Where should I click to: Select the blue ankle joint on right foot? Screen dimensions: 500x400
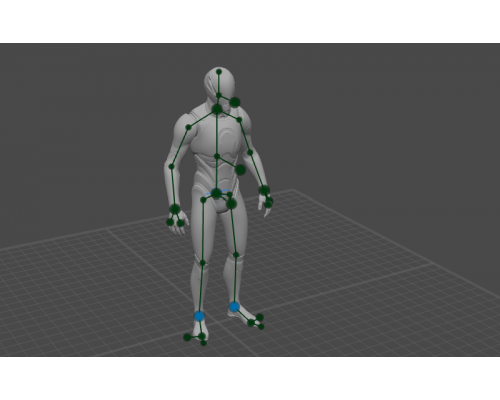point(199,316)
